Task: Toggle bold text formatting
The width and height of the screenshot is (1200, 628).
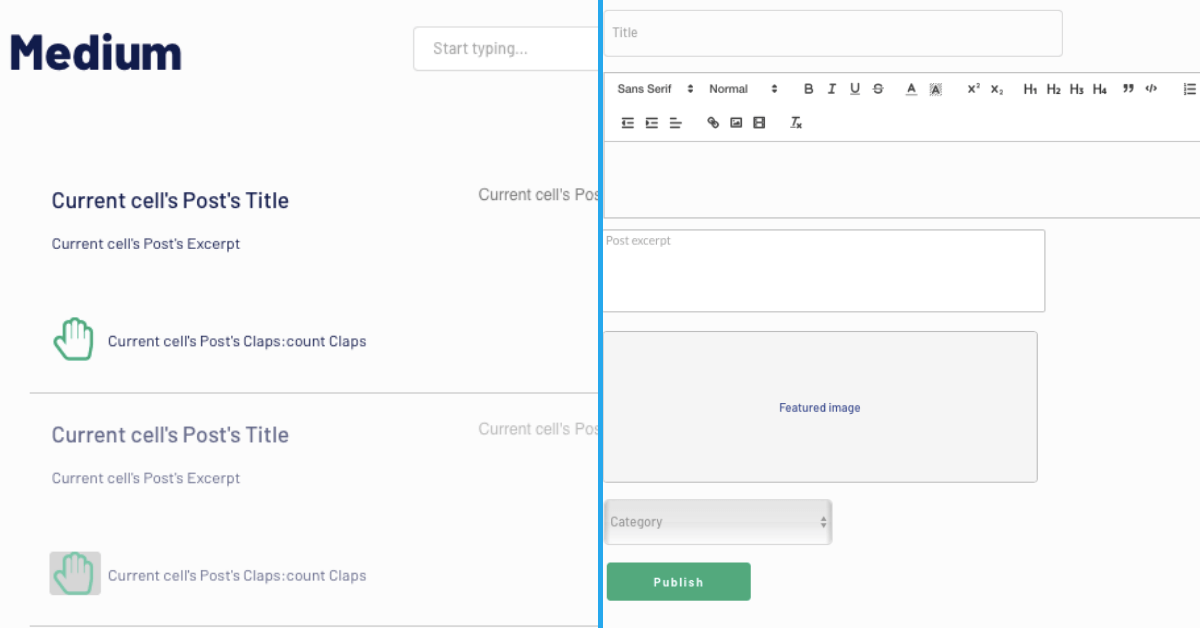Action: [x=808, y=89]
